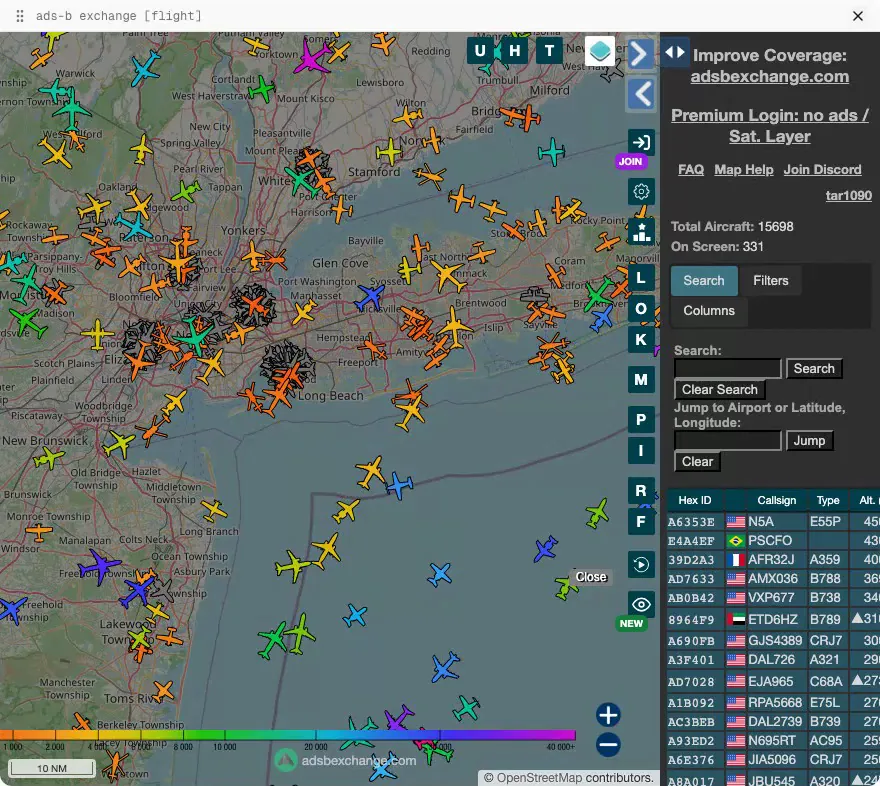The width and height of the screenshot is (880, 786).
Task: Toggle the I map button
Action: point(641,451)
